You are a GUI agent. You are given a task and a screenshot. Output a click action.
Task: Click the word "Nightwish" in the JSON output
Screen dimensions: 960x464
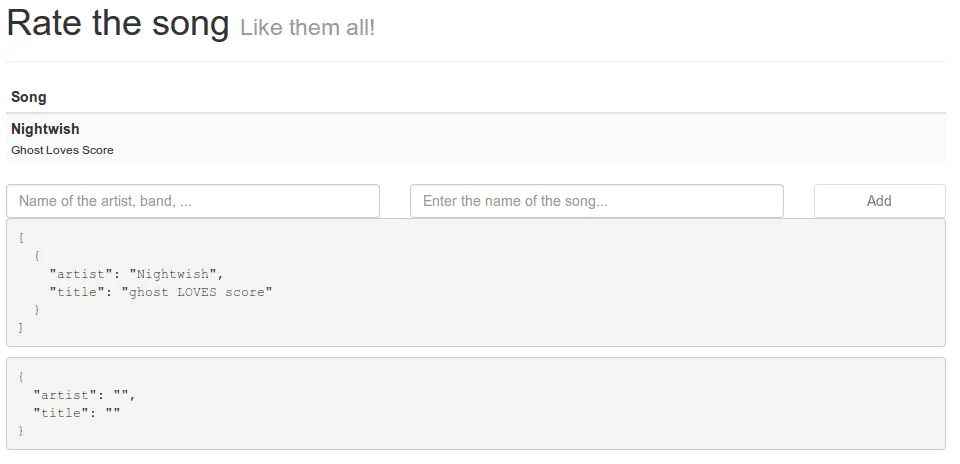(x=176, y=274)
